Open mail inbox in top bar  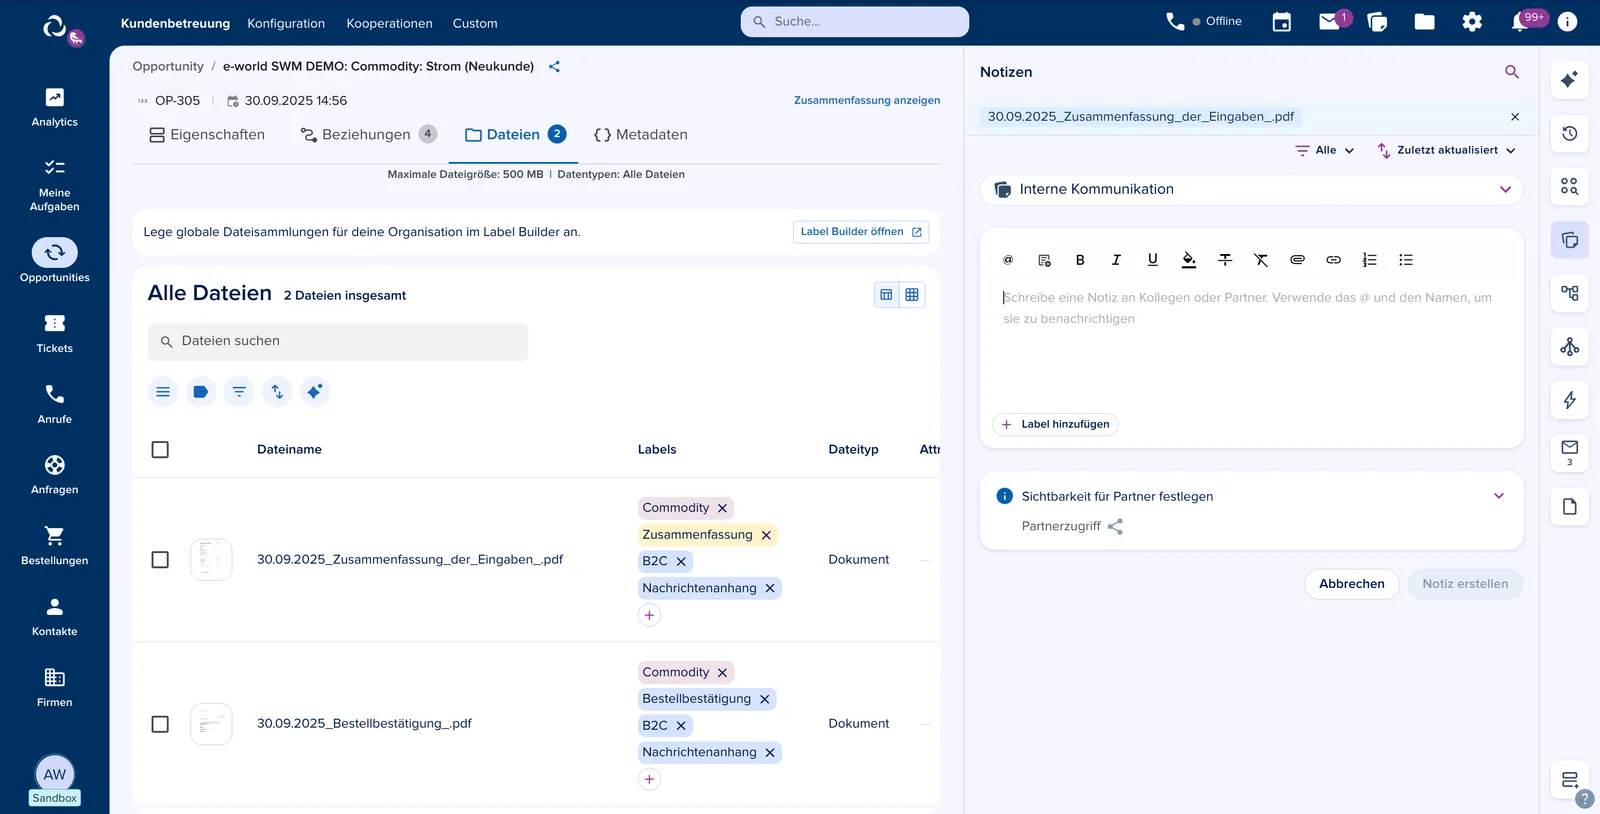[x=1329, y=22]
